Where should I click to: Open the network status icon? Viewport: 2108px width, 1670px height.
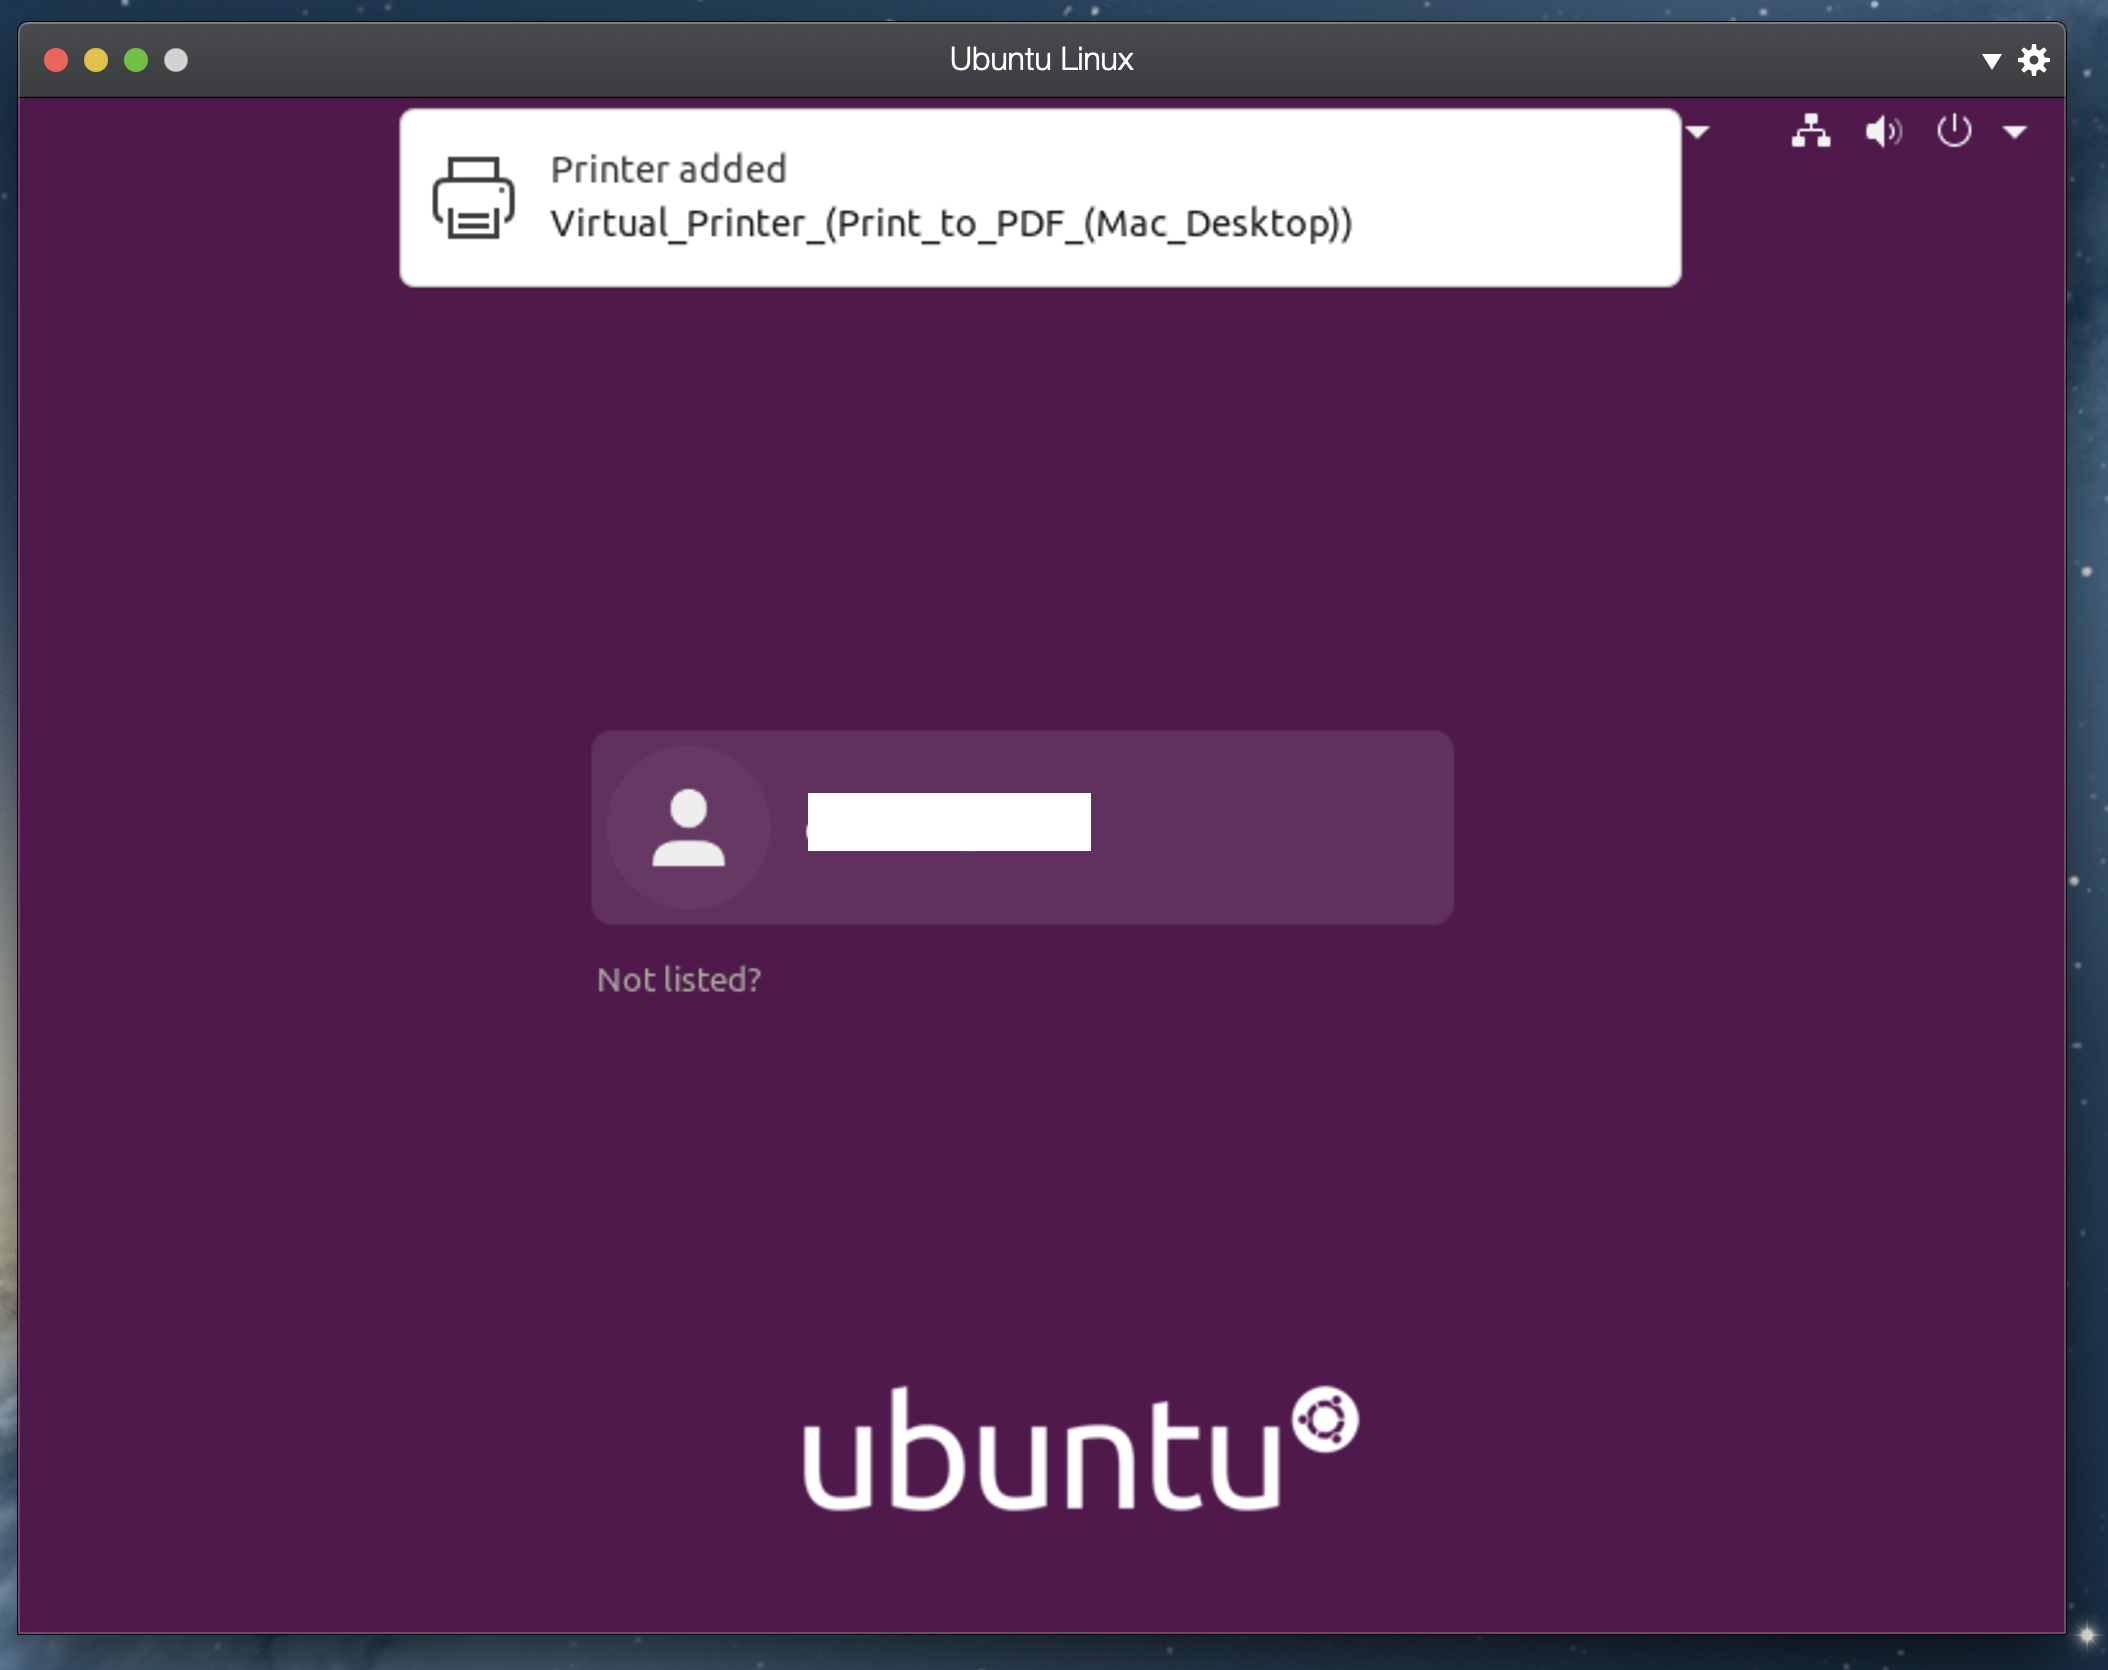tap(1811, 131)
